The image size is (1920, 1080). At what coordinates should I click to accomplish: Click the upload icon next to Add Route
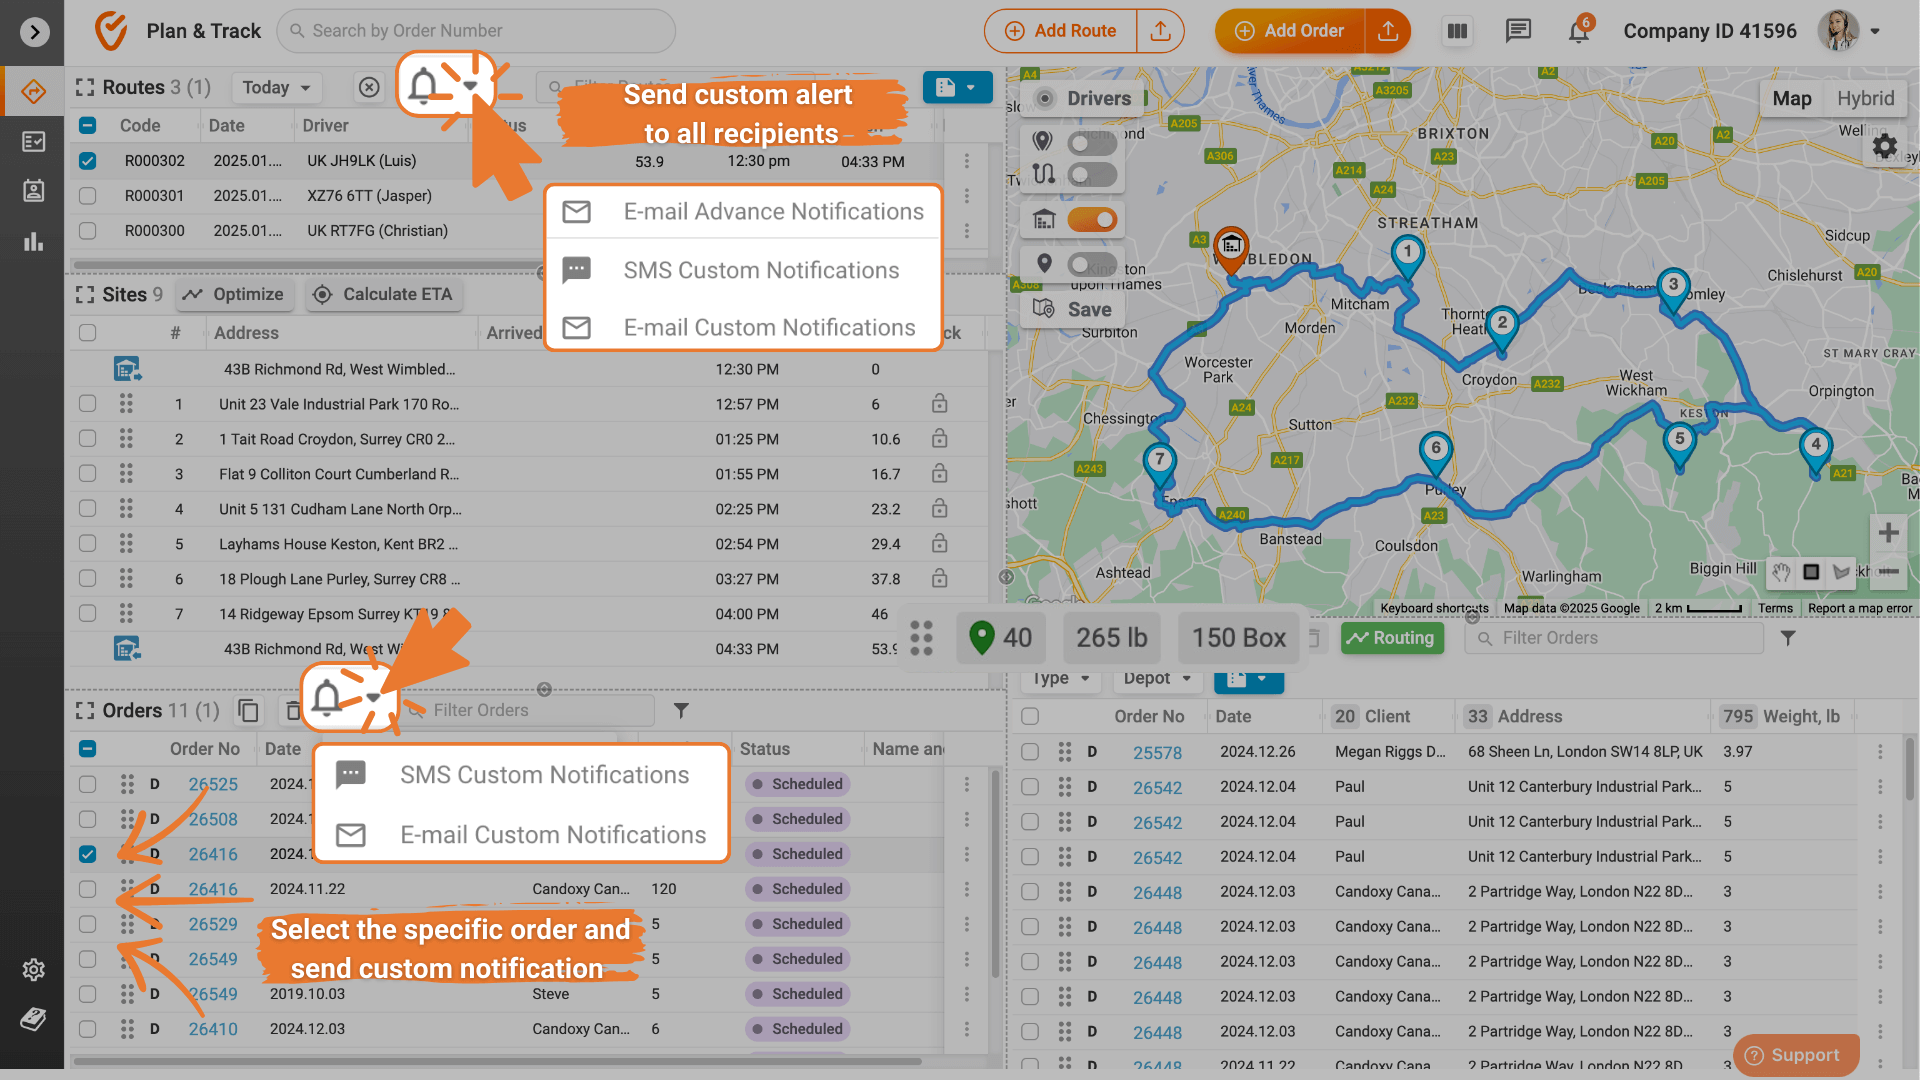click(x=1160, y=31)
